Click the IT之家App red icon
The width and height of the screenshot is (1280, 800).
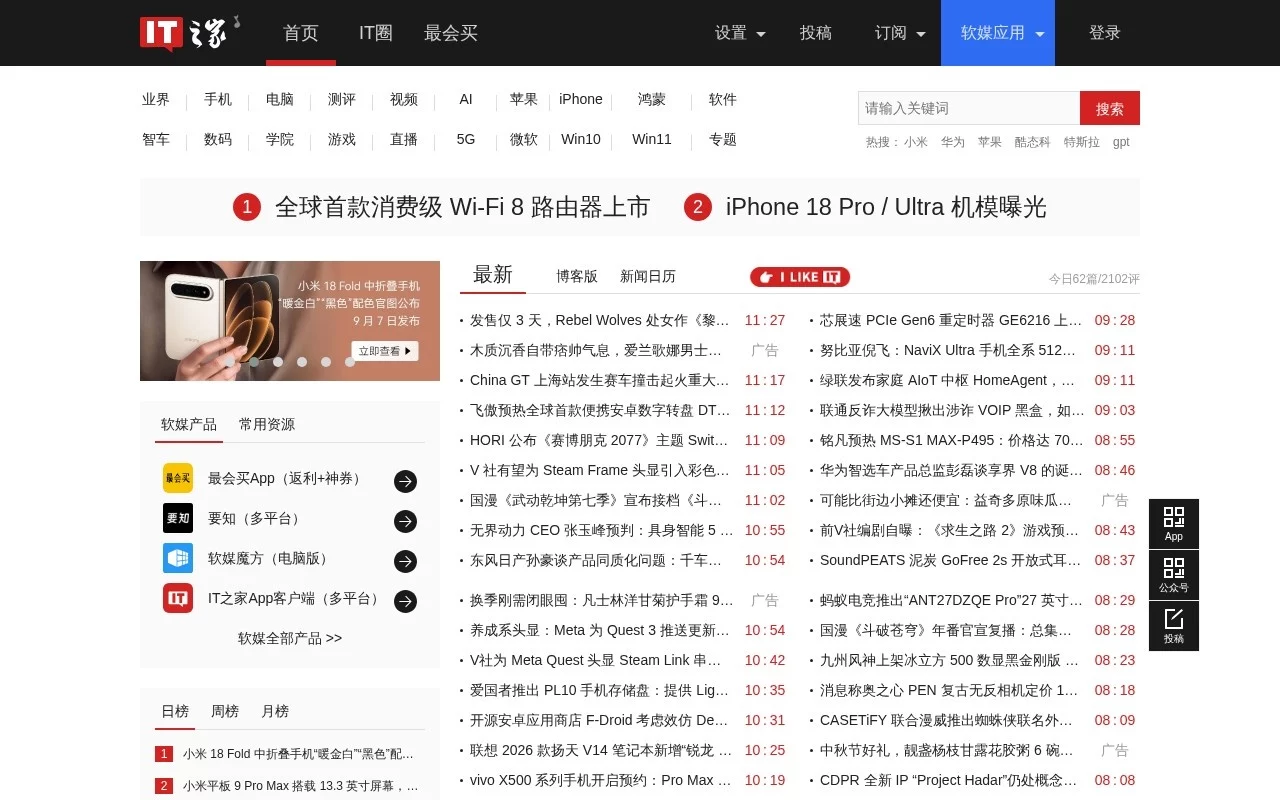pyautogui.click(x=178, y=598)
